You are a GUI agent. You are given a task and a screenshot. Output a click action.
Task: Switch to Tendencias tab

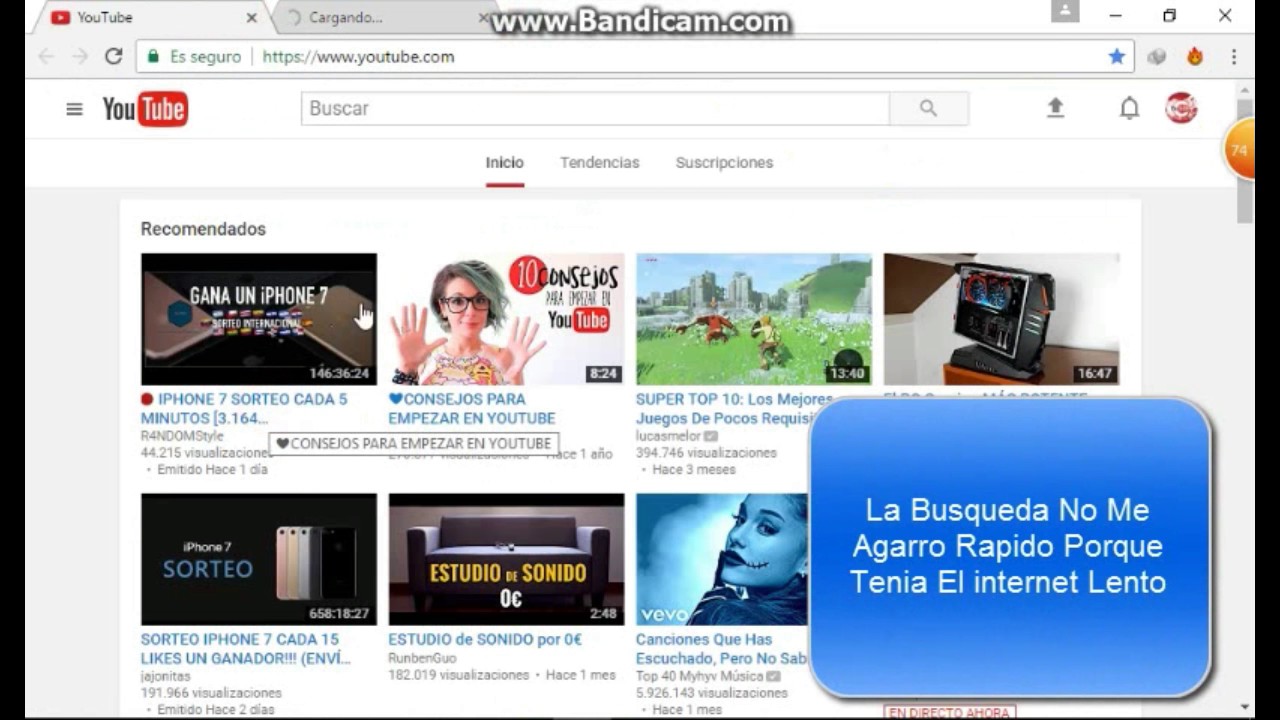600,162
